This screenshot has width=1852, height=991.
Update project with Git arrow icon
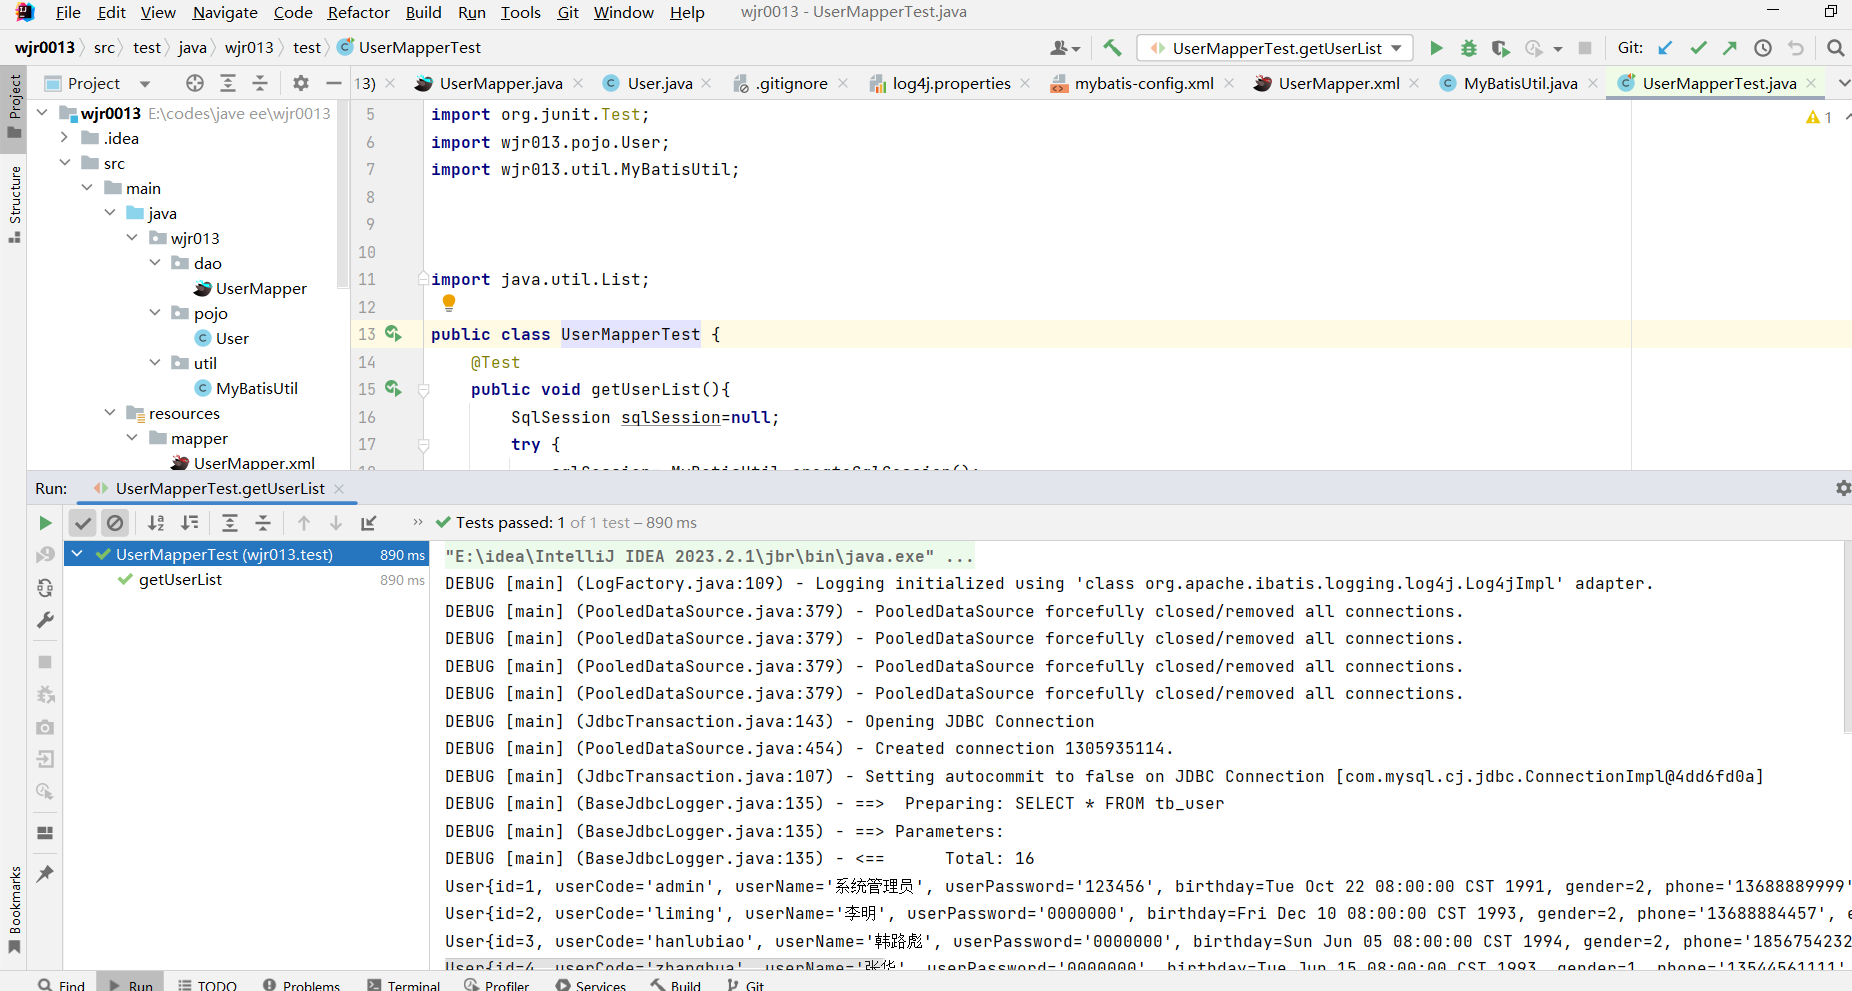[1665, 48]
